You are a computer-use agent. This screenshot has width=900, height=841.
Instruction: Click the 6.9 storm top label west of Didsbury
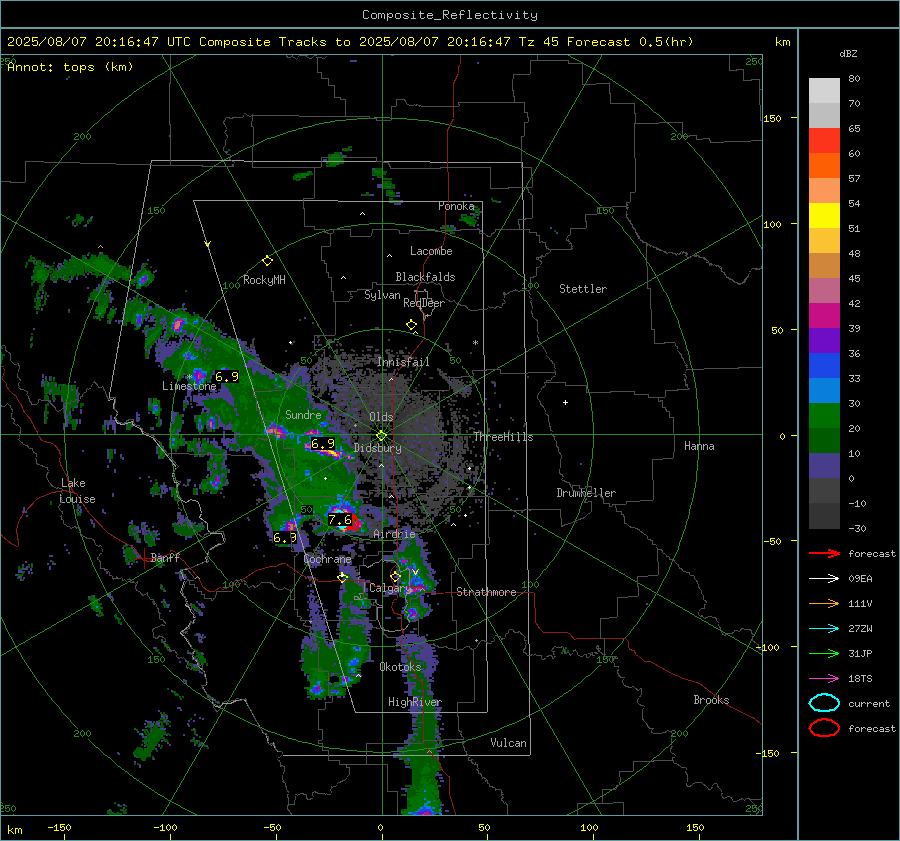coord(323,443)
